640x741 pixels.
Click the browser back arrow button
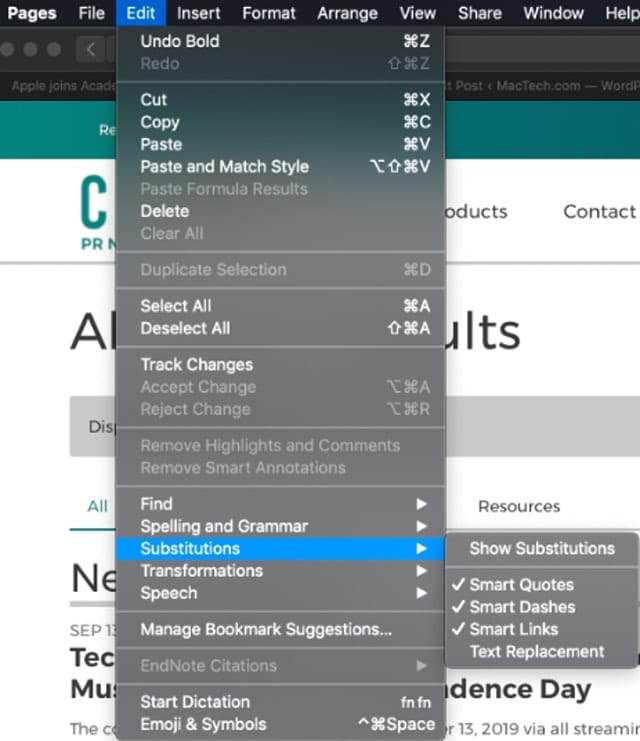point(91,49)
